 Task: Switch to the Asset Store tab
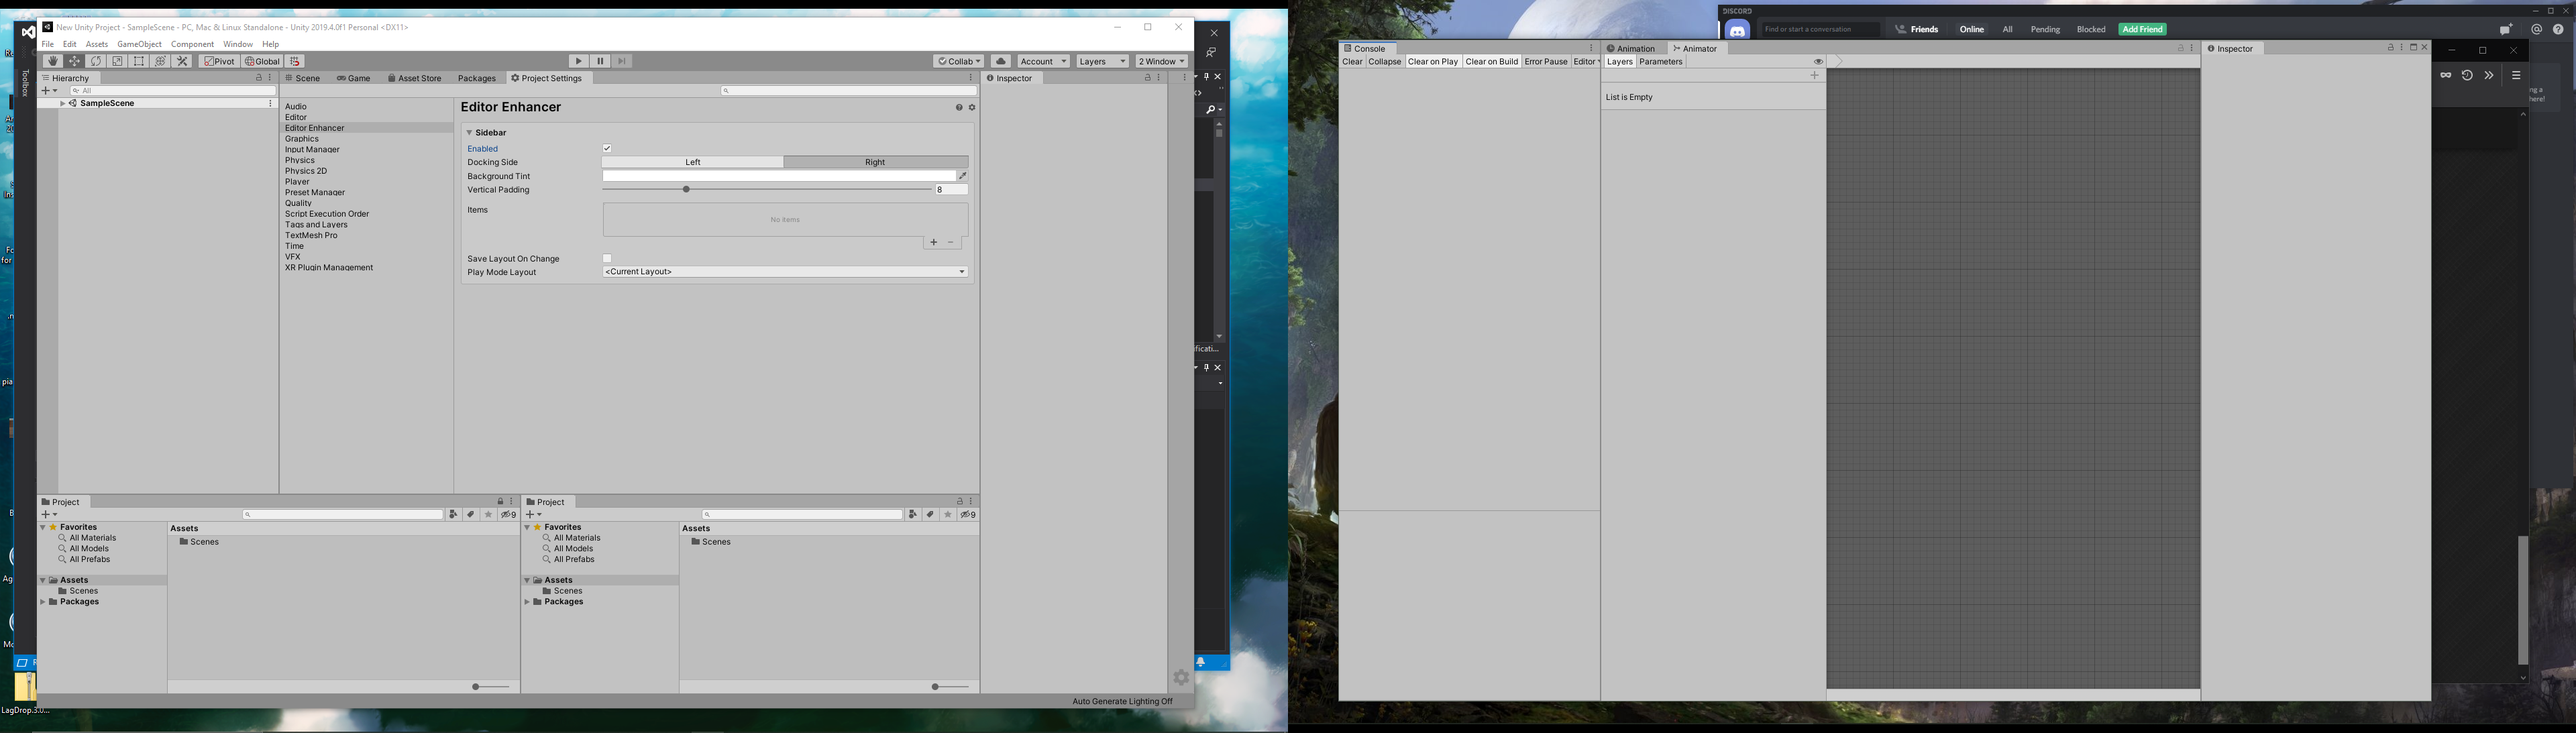[x=415, y=78]
